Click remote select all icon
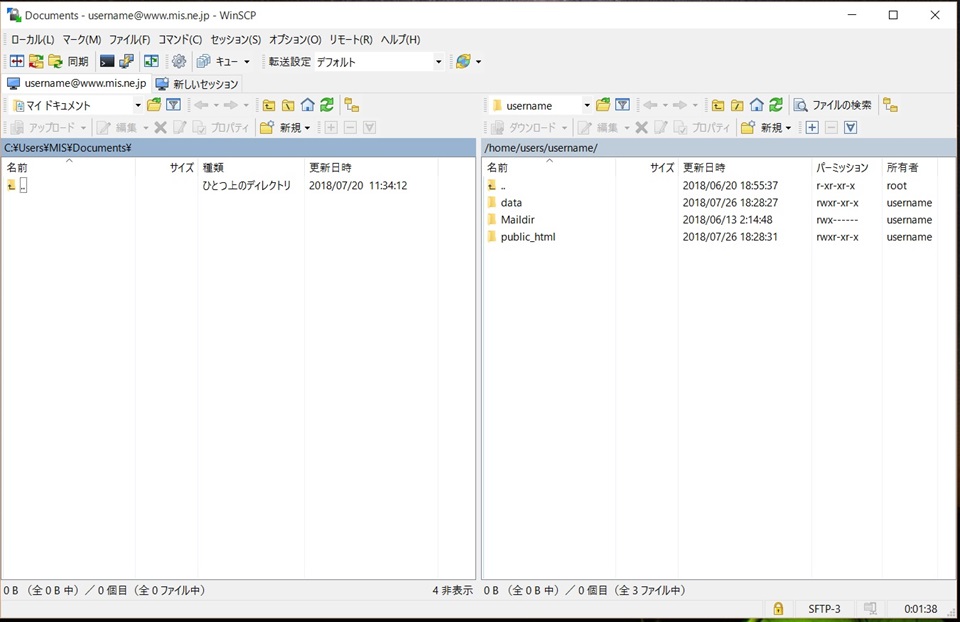Image resolution: width=960 pixels, height=622 pixels. [x=850, y=127]
